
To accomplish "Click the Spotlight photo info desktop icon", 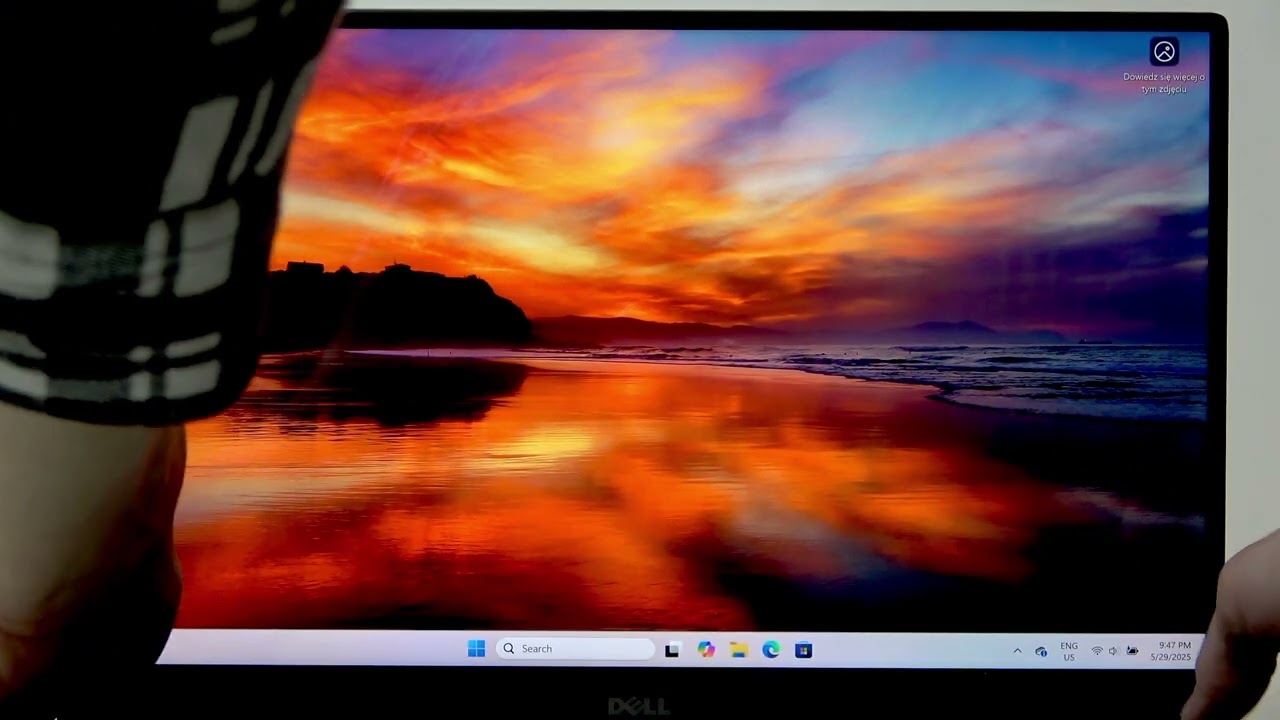I will 1164,52.
